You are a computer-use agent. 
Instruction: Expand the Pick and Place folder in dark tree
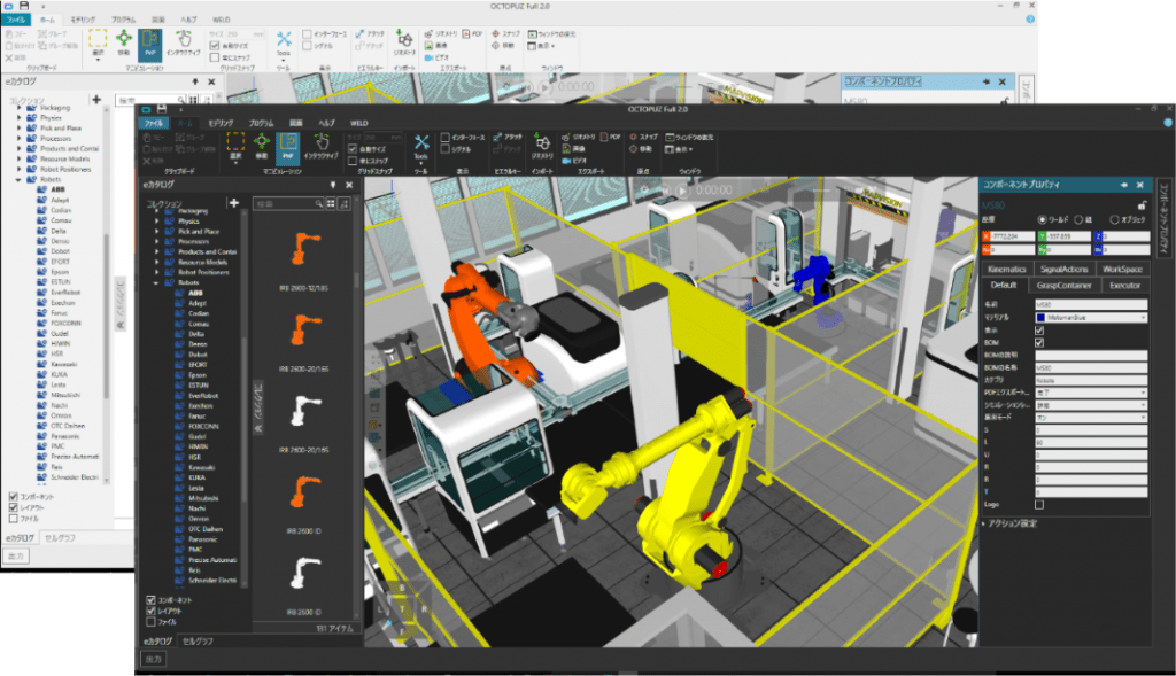pyautogui.click(x=156, y=230)
